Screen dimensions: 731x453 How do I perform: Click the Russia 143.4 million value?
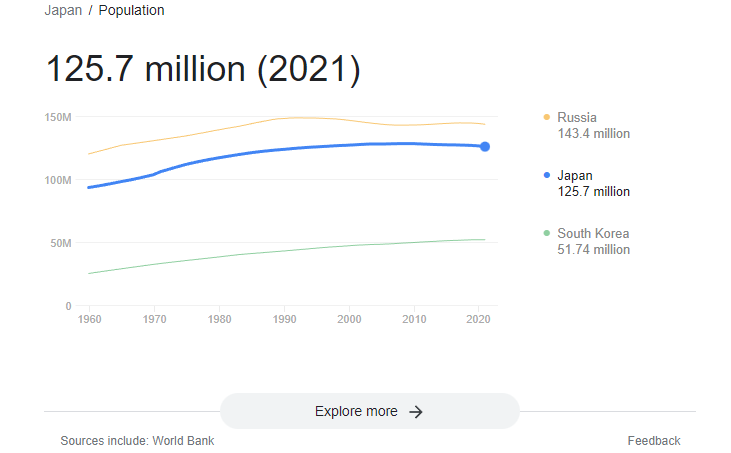(593, 133)
